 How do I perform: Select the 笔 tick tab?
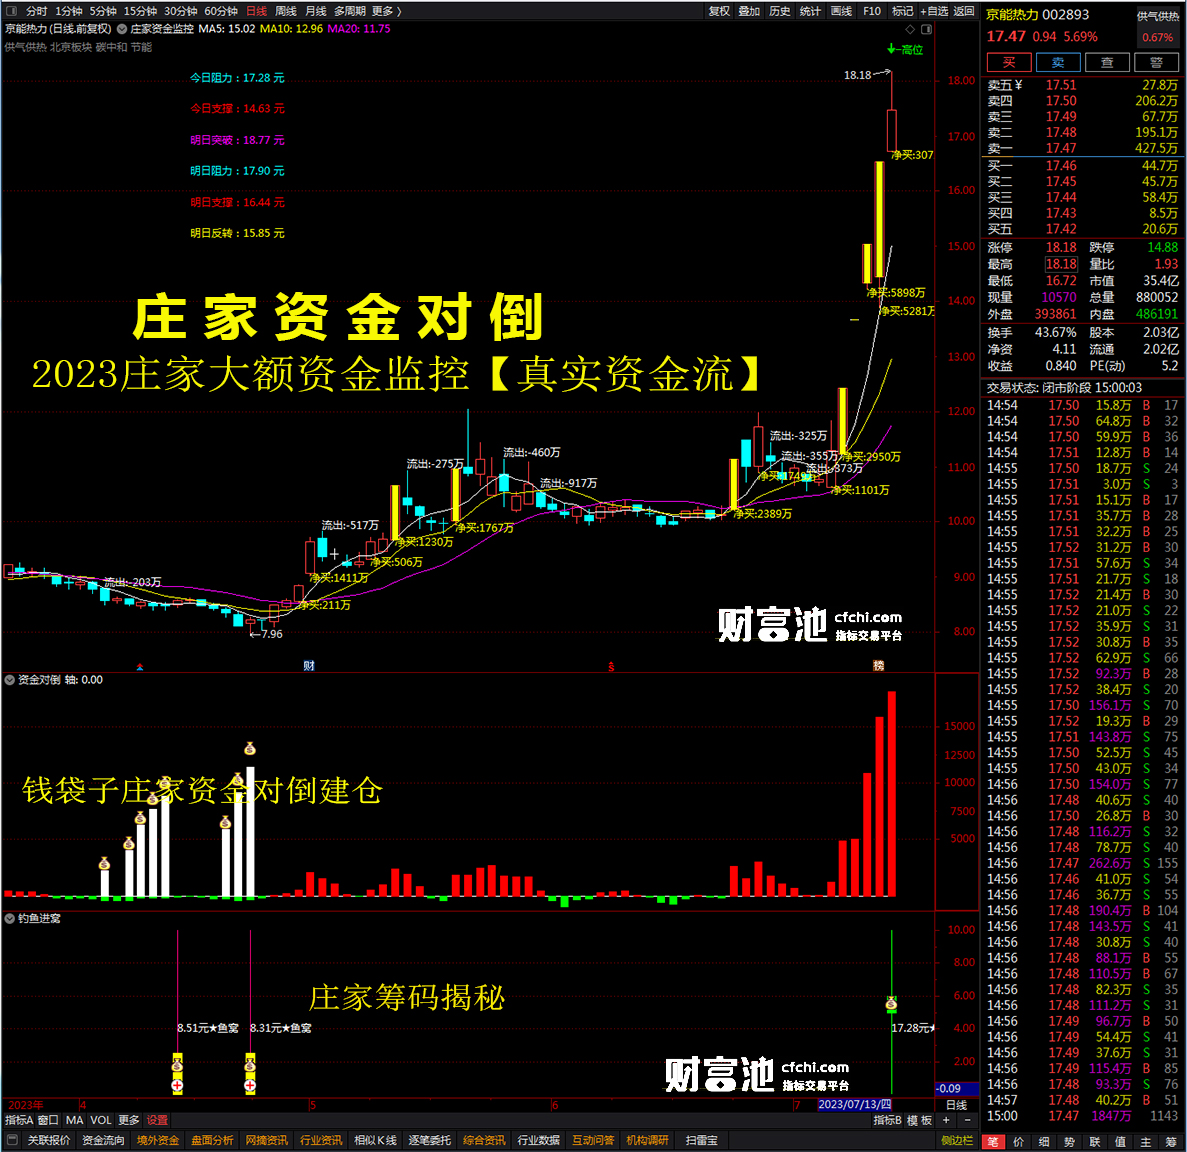993,1141
